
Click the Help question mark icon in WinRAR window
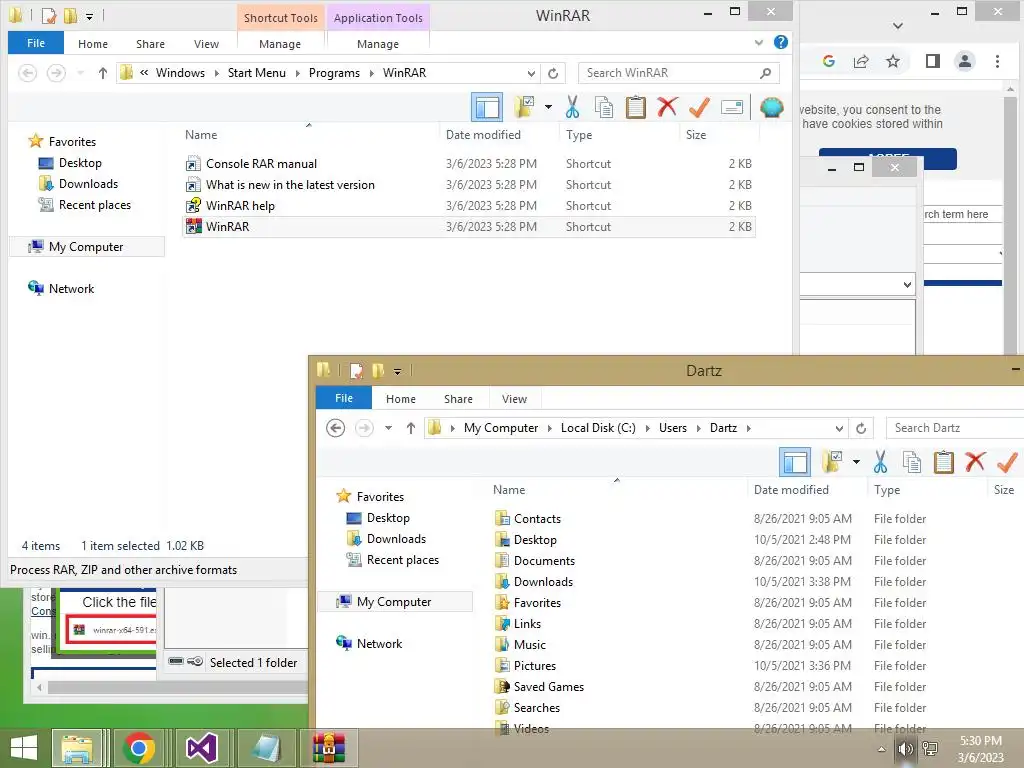pos(780,42)
